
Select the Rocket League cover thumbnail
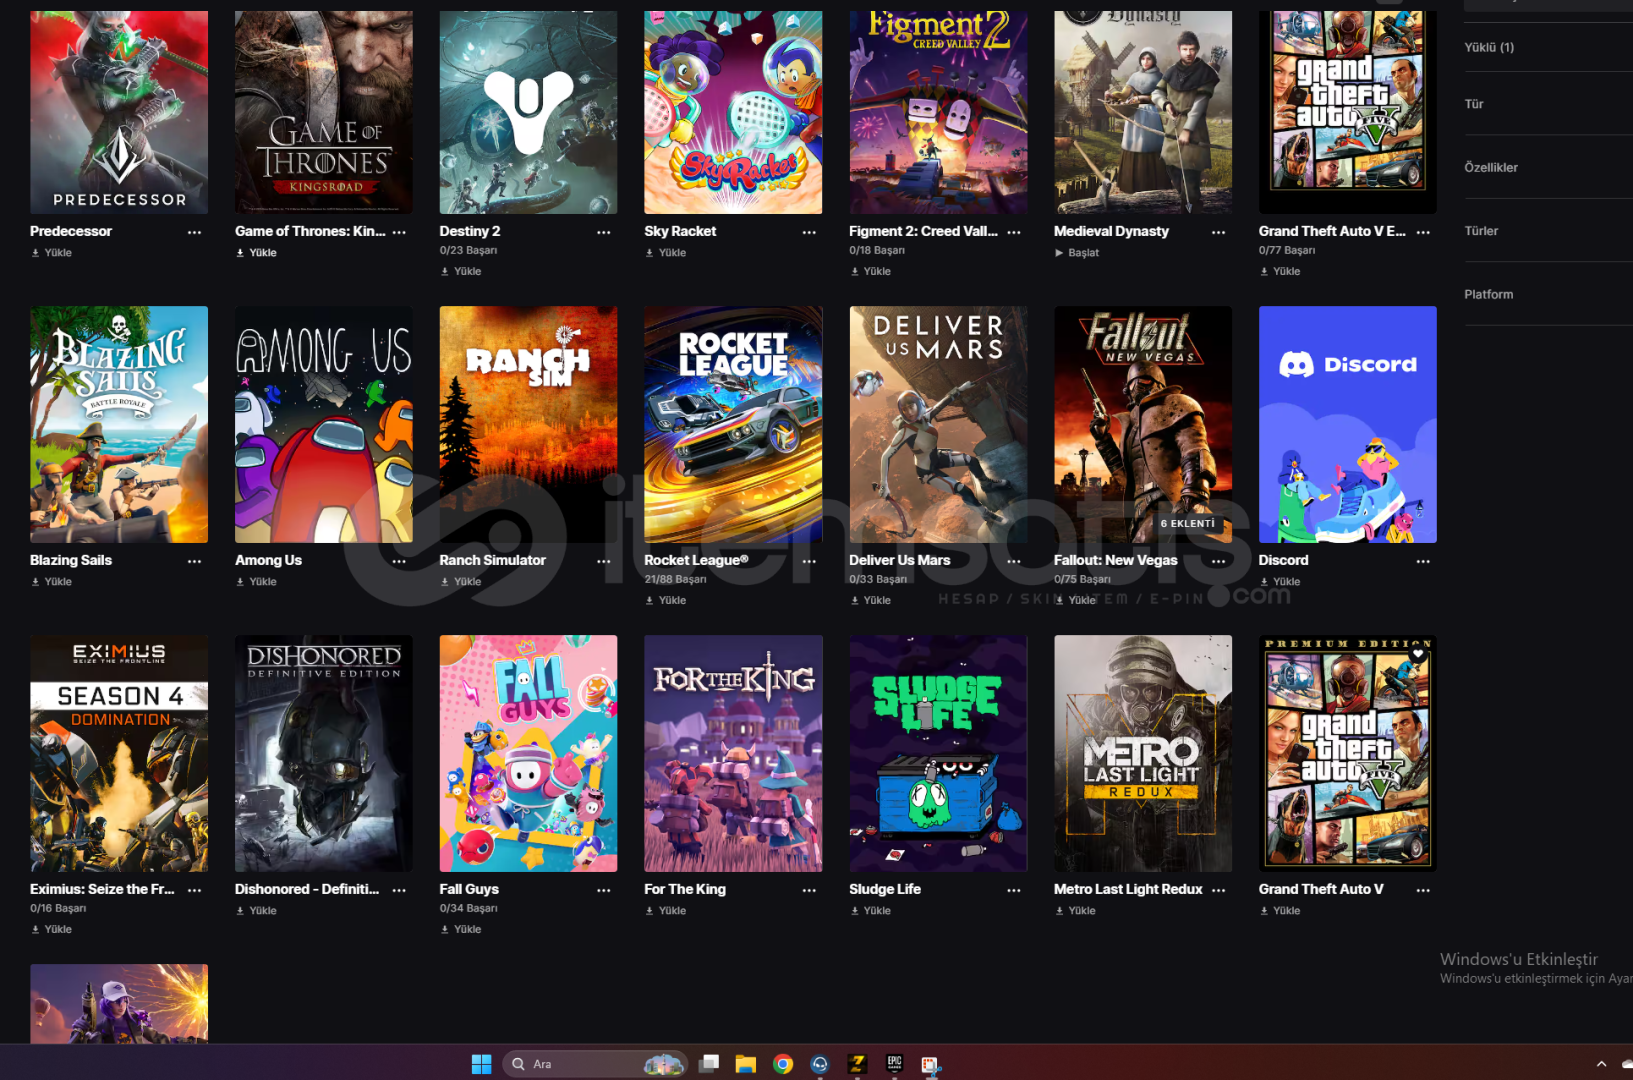733,424
